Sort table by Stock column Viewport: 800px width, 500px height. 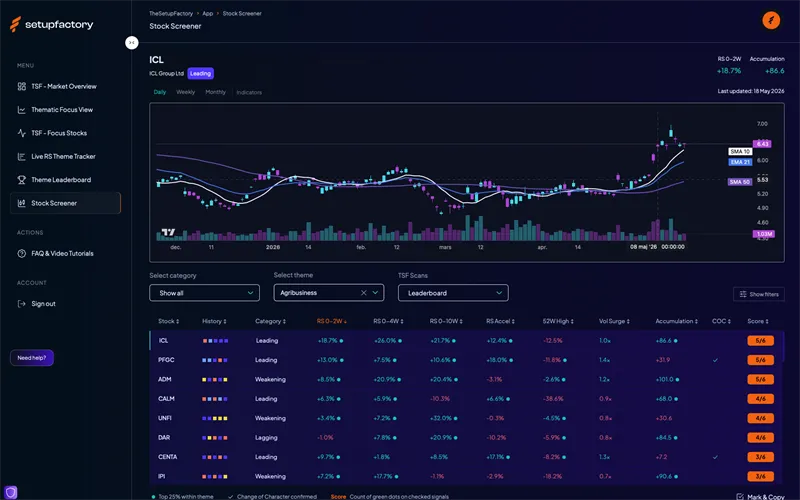pyautogui.click(x=168, y=321)
